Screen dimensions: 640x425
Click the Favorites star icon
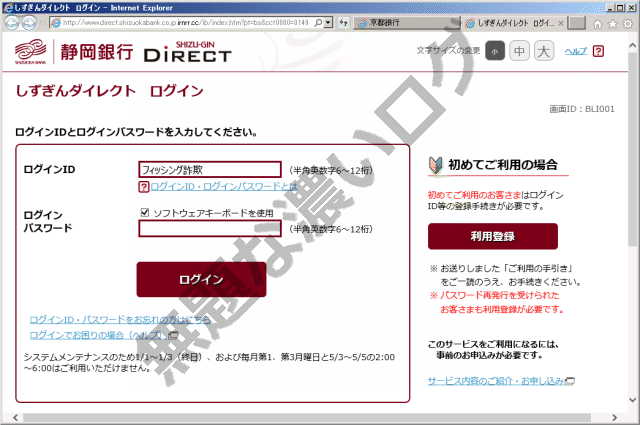pyautogui.click(x=613, y=24)
